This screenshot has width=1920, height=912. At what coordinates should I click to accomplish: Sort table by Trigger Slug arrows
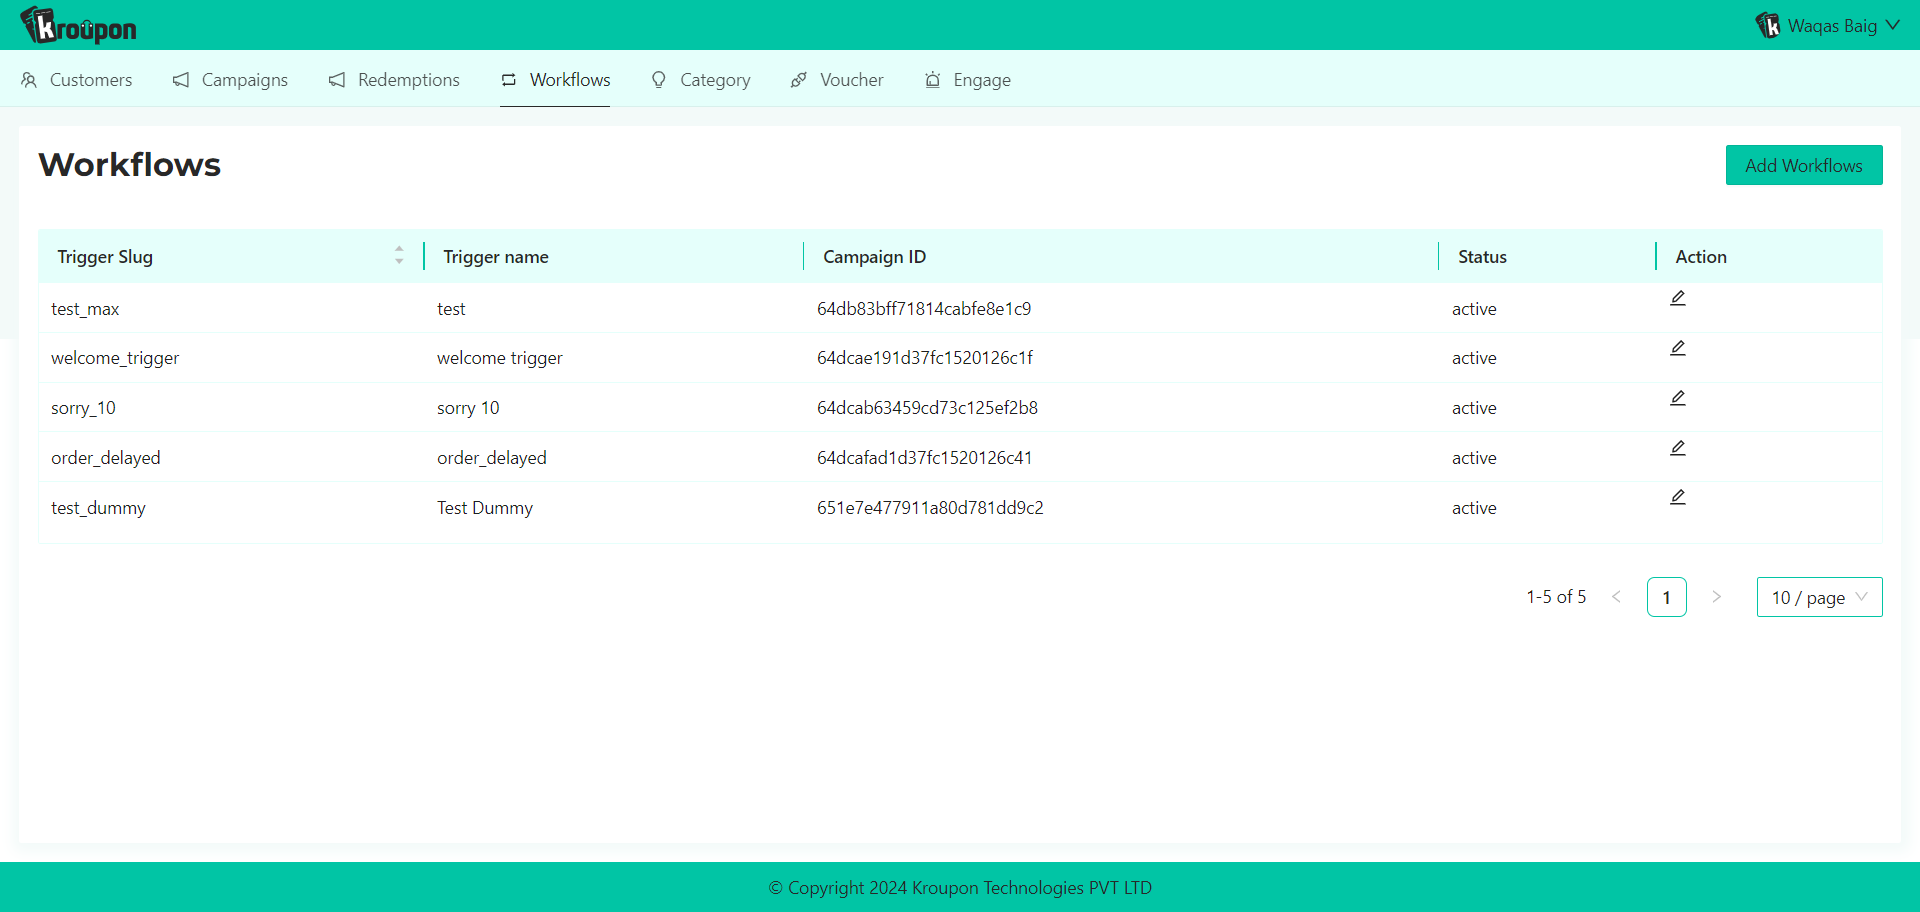click(399, 256)
